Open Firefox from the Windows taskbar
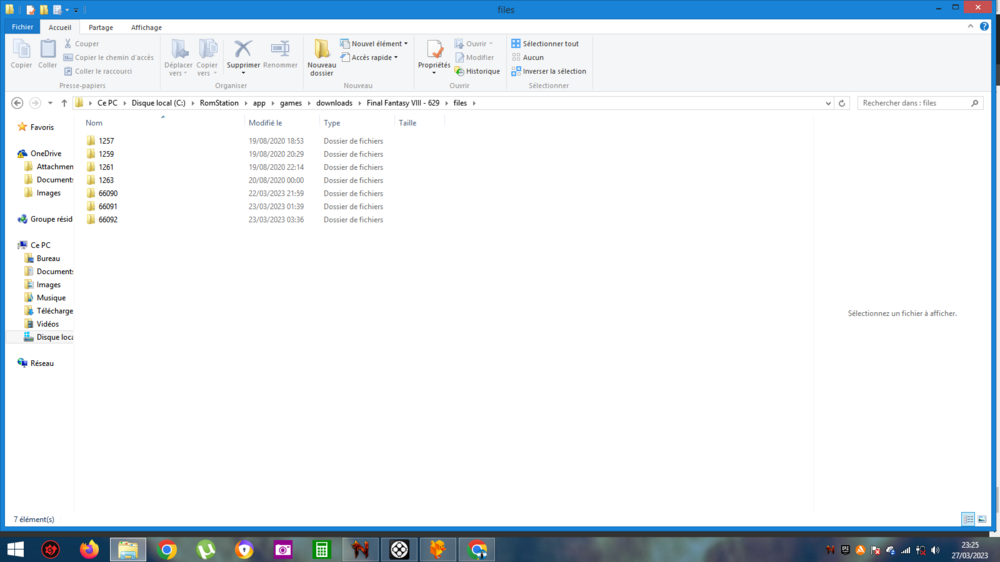This screenshot has height=562, width=1000. tap(89, 549)
